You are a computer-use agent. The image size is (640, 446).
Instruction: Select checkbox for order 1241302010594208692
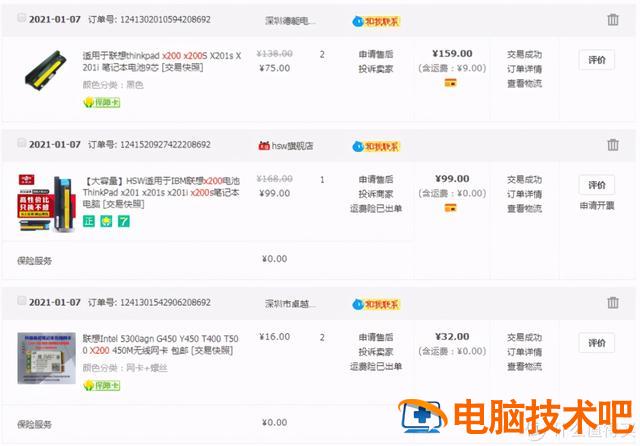pyautogui.click(x=22, y=18)
